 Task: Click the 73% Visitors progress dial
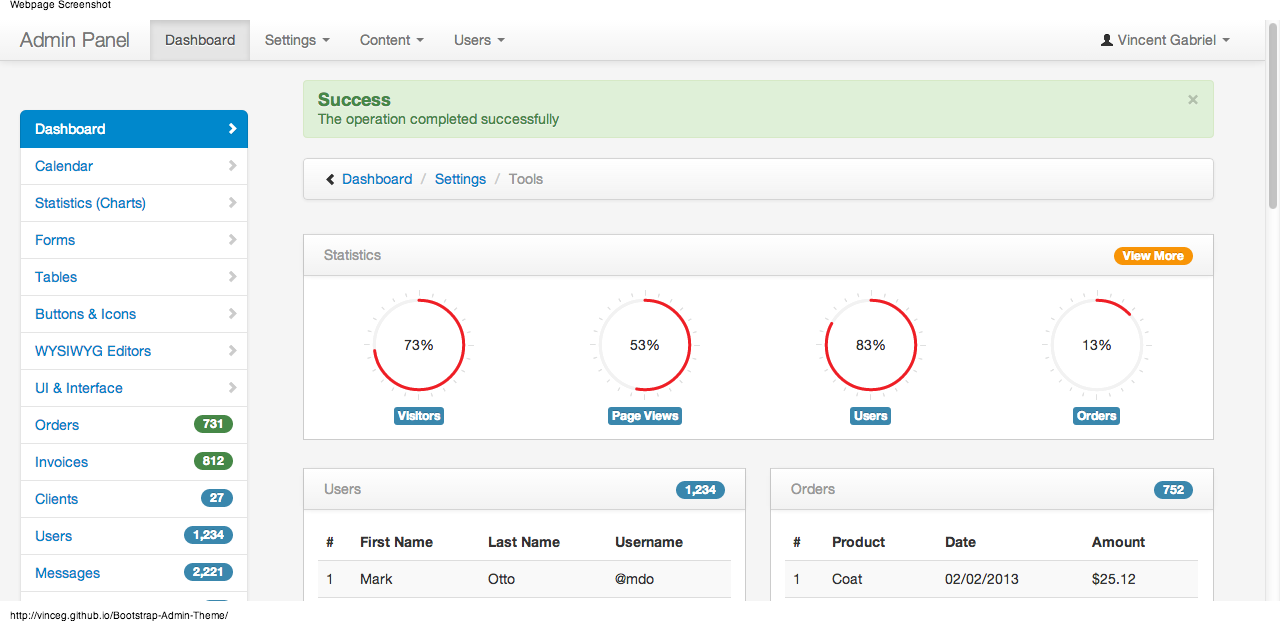[419, 345]
